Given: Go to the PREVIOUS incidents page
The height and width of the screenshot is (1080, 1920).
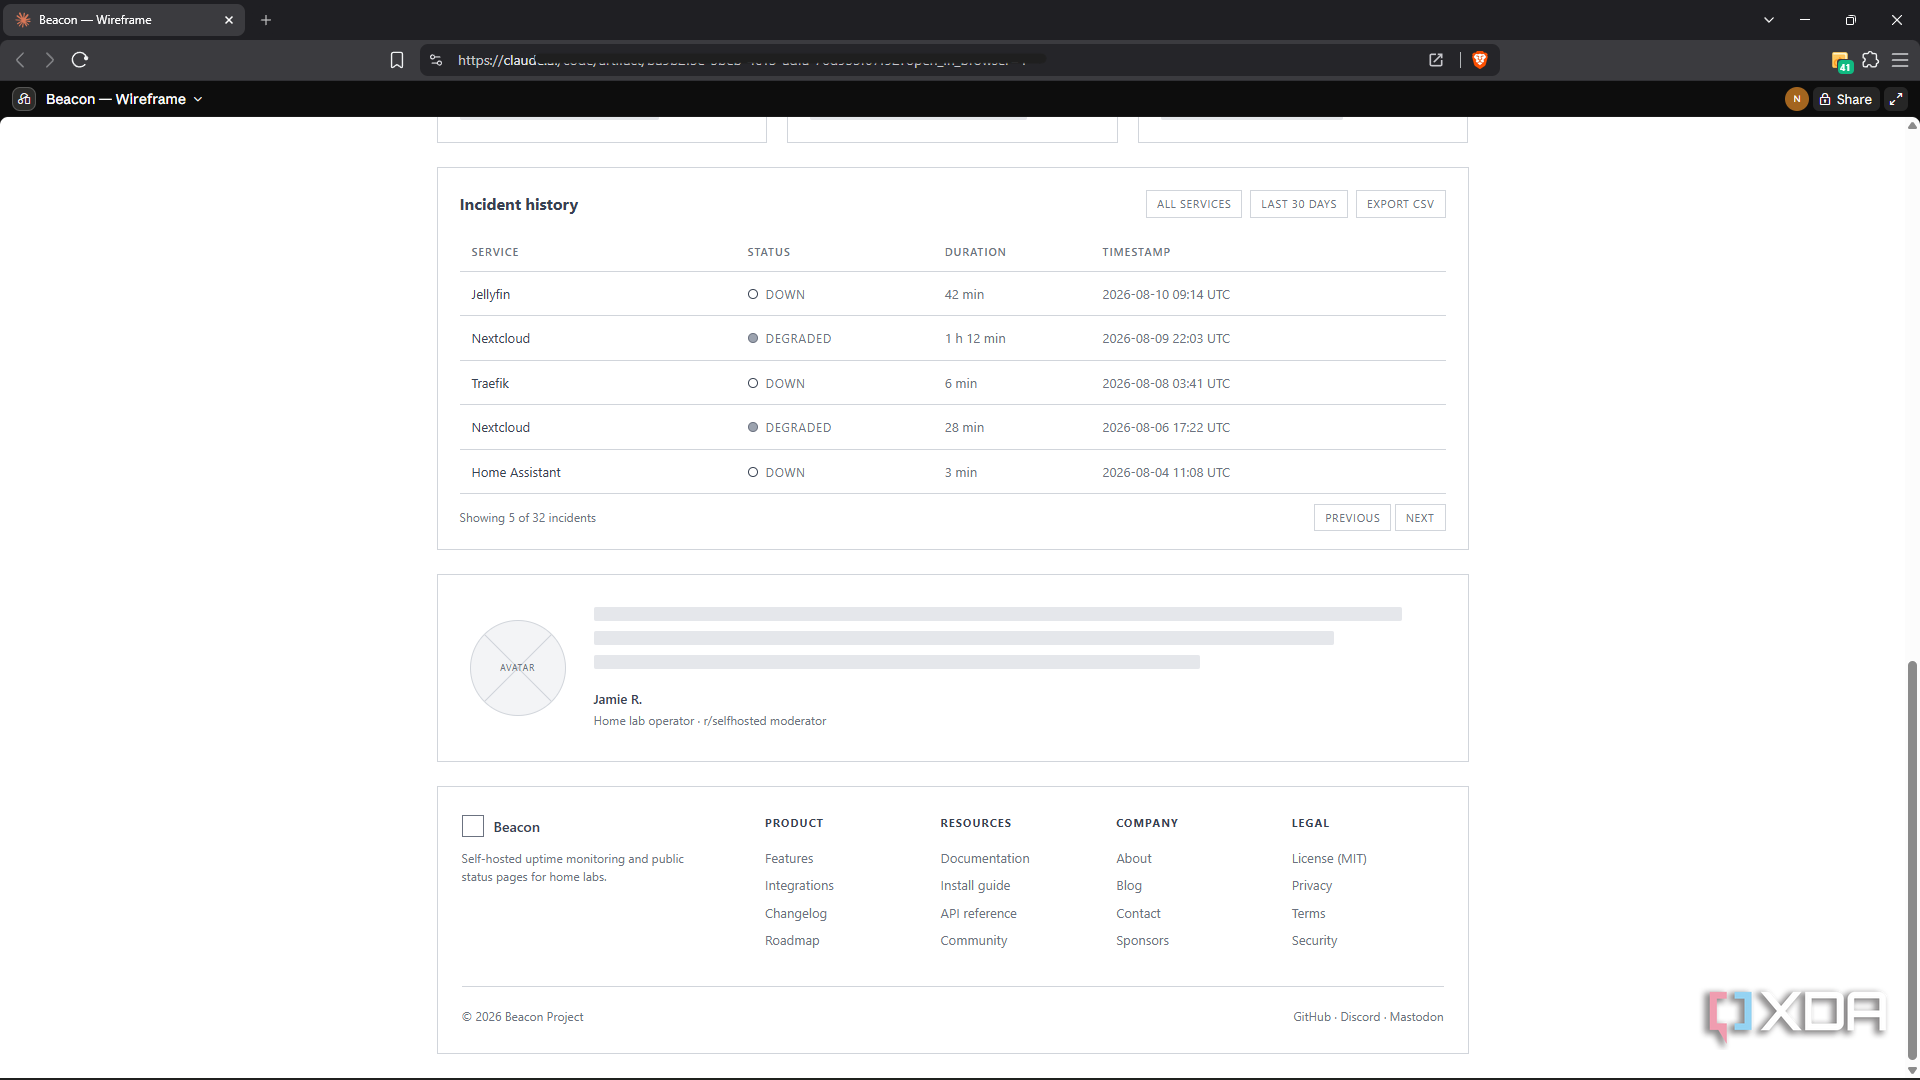Looking at the screenshot, I should [1352, 518].
